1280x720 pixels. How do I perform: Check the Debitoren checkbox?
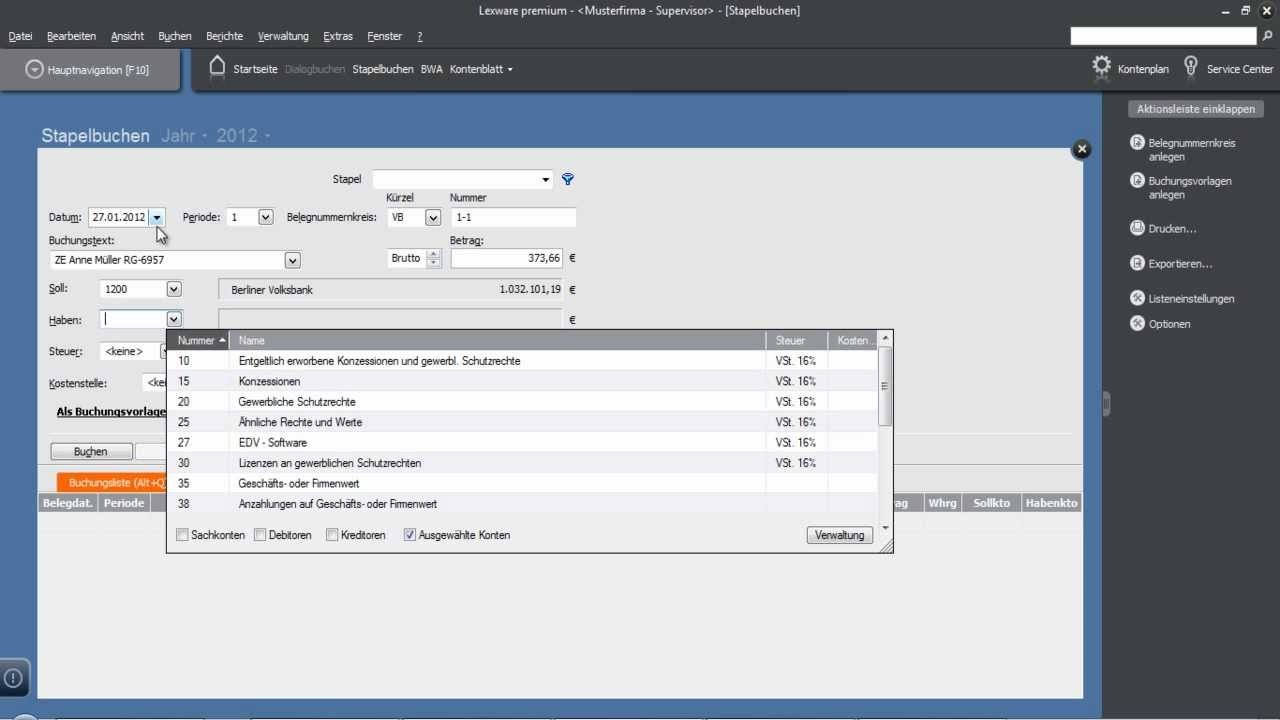[x=260, y=535]
